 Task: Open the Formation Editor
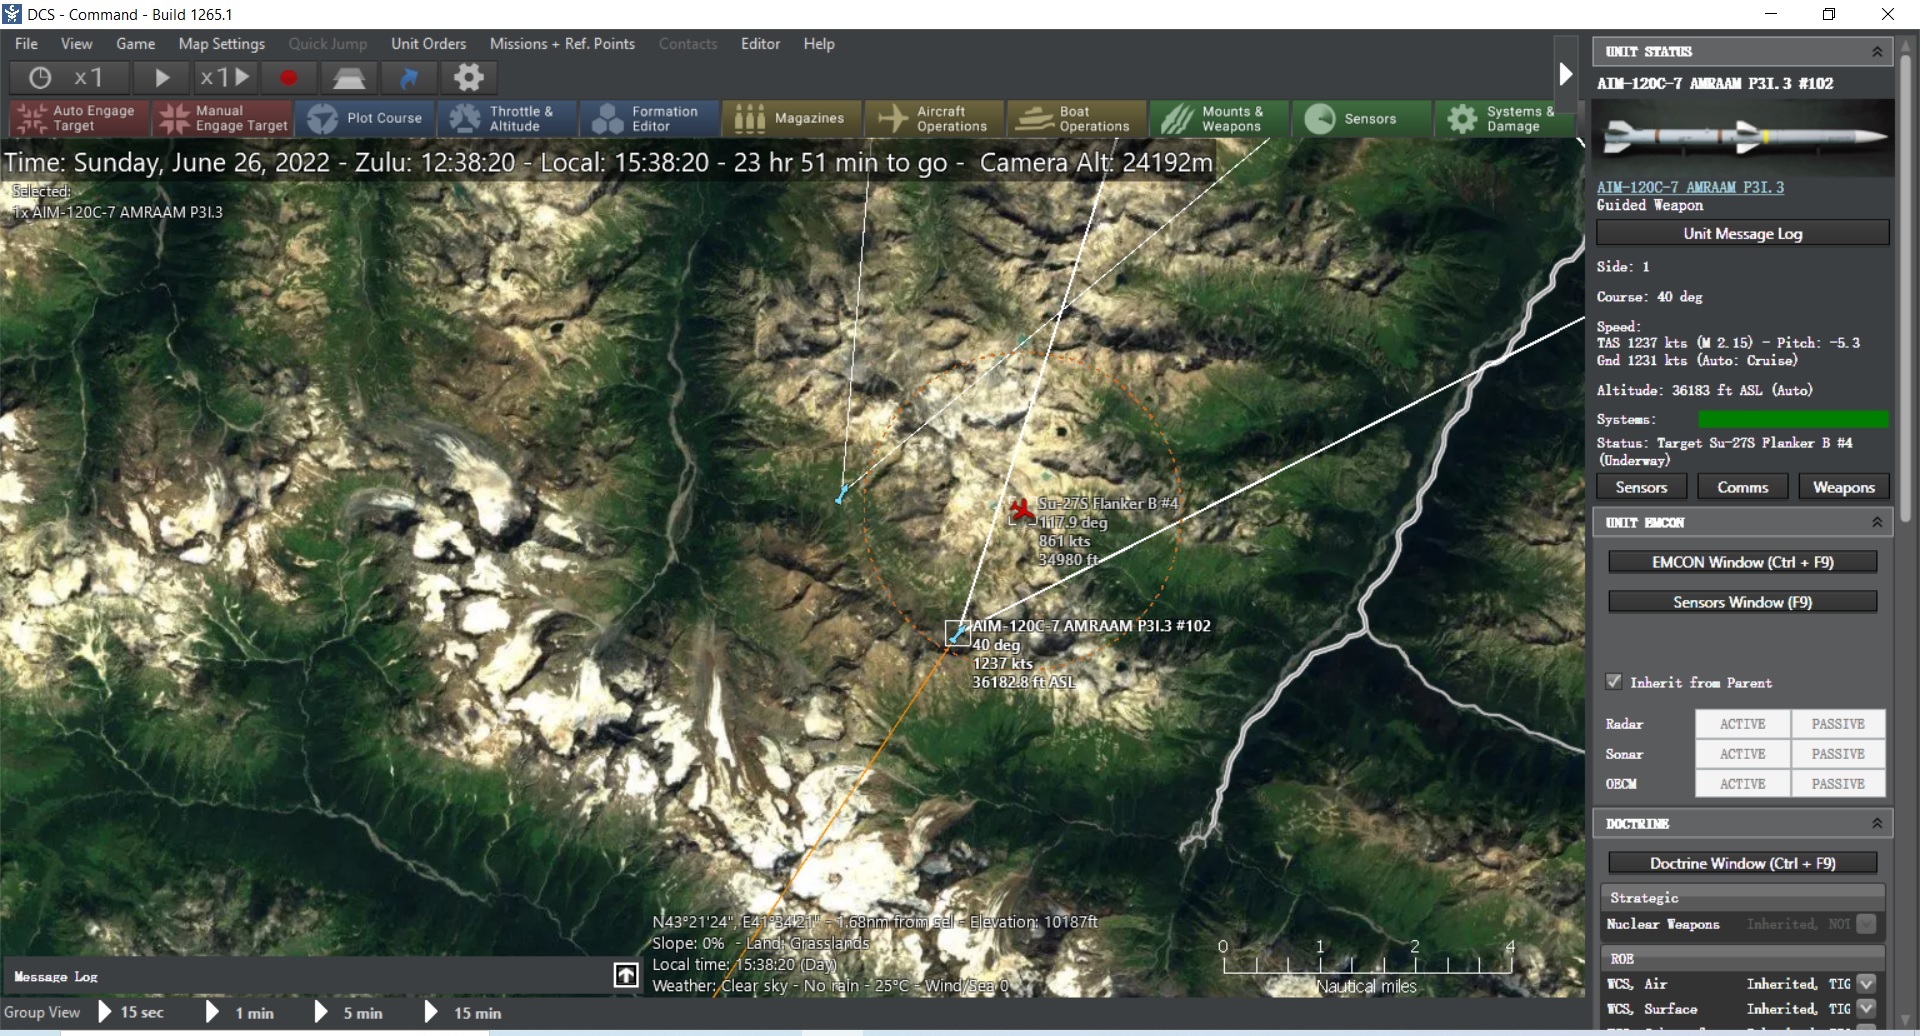650,118
